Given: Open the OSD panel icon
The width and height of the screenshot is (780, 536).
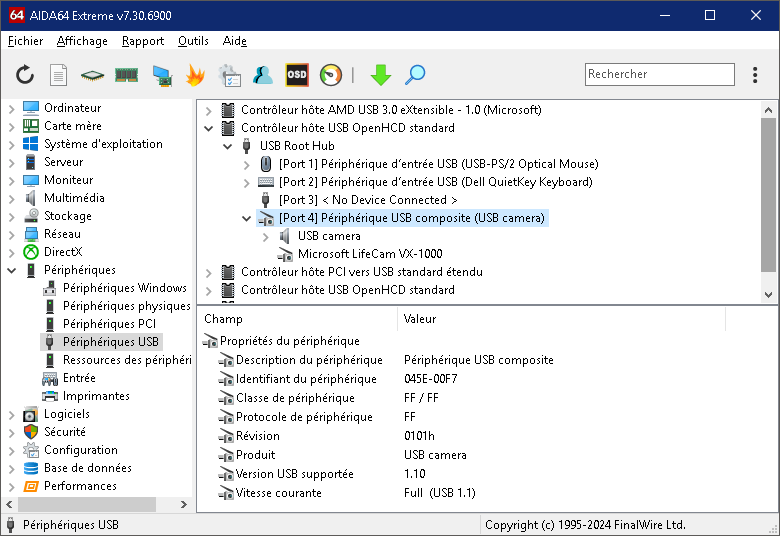Looking at the screenshot, I should click(x=297, y=75).
